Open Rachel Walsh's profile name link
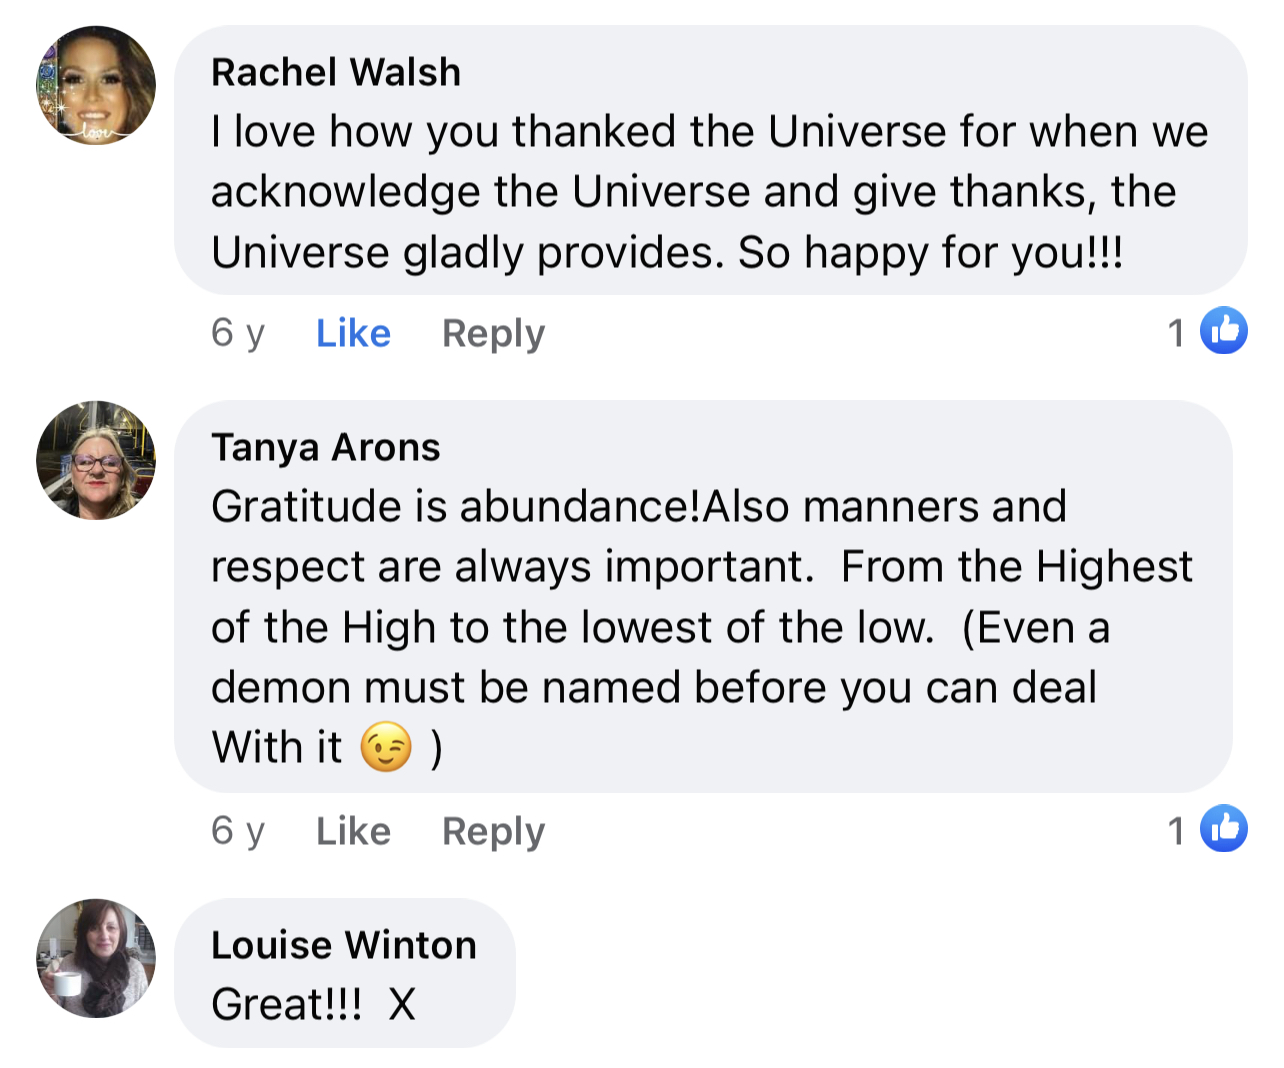 336,72
